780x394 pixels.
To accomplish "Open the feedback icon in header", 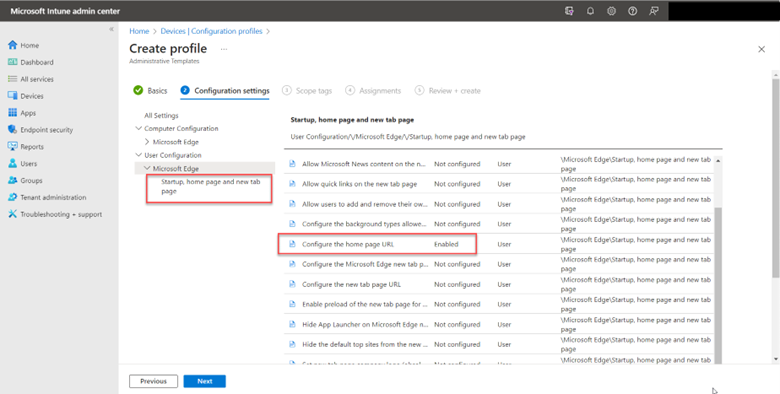I will pyautogui.click(x=654, y=11).
